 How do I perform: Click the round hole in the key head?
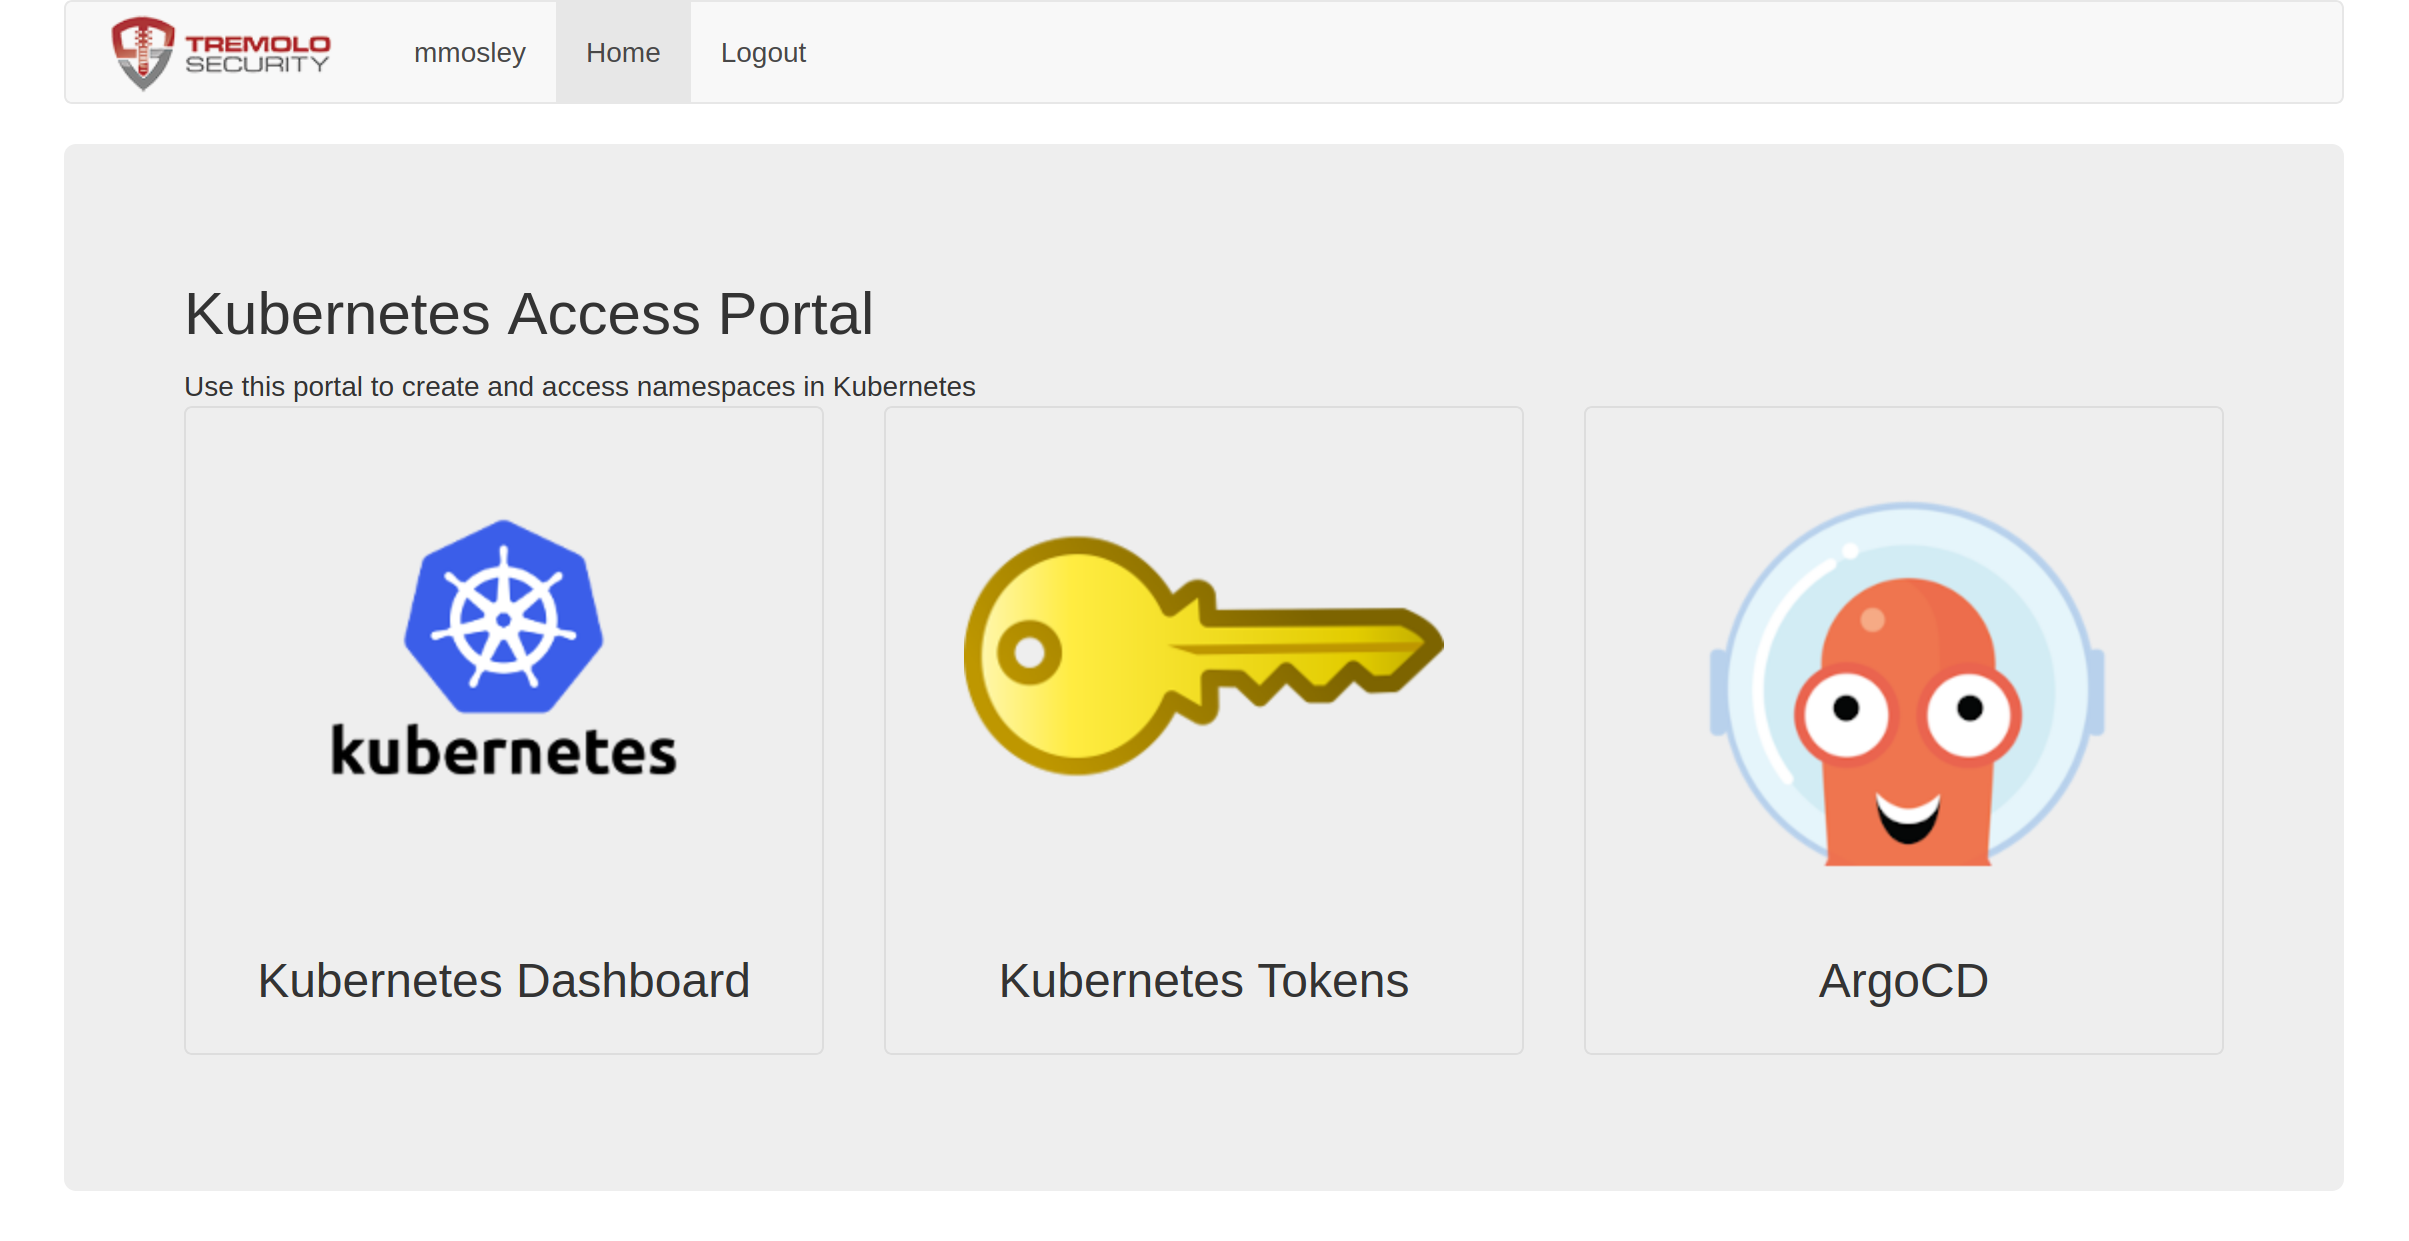1029,653
